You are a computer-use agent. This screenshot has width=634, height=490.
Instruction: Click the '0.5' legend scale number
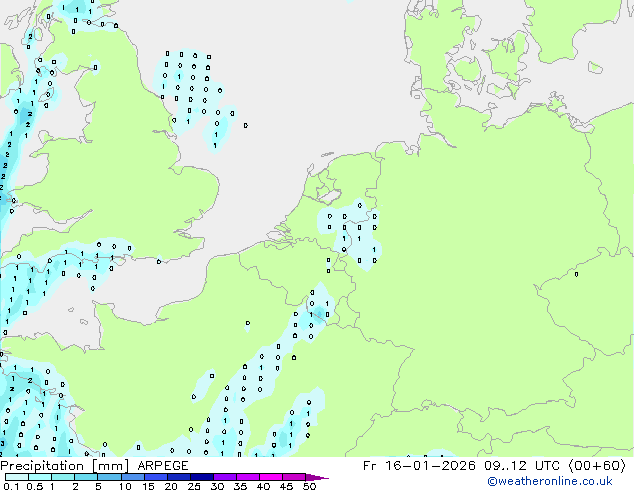(x=35, y=486)
